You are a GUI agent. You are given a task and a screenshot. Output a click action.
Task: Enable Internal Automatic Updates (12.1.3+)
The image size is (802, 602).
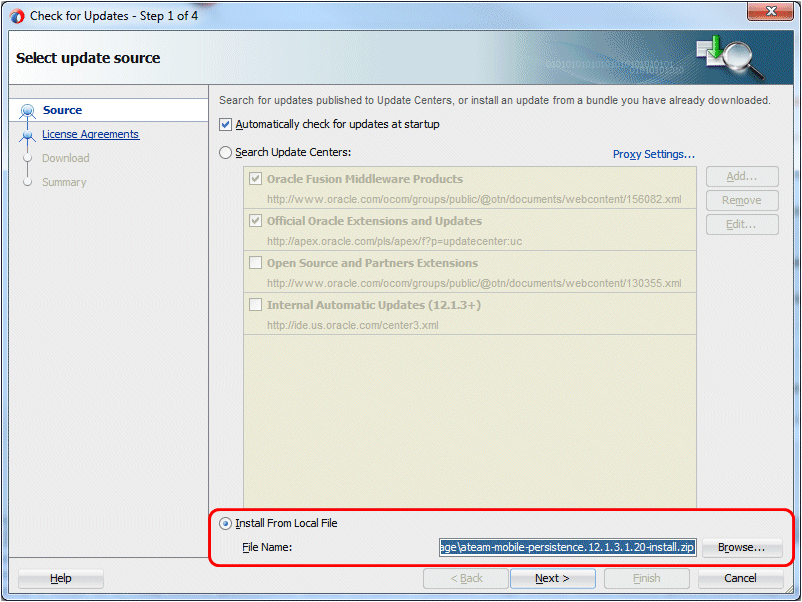tap(255, 305)
